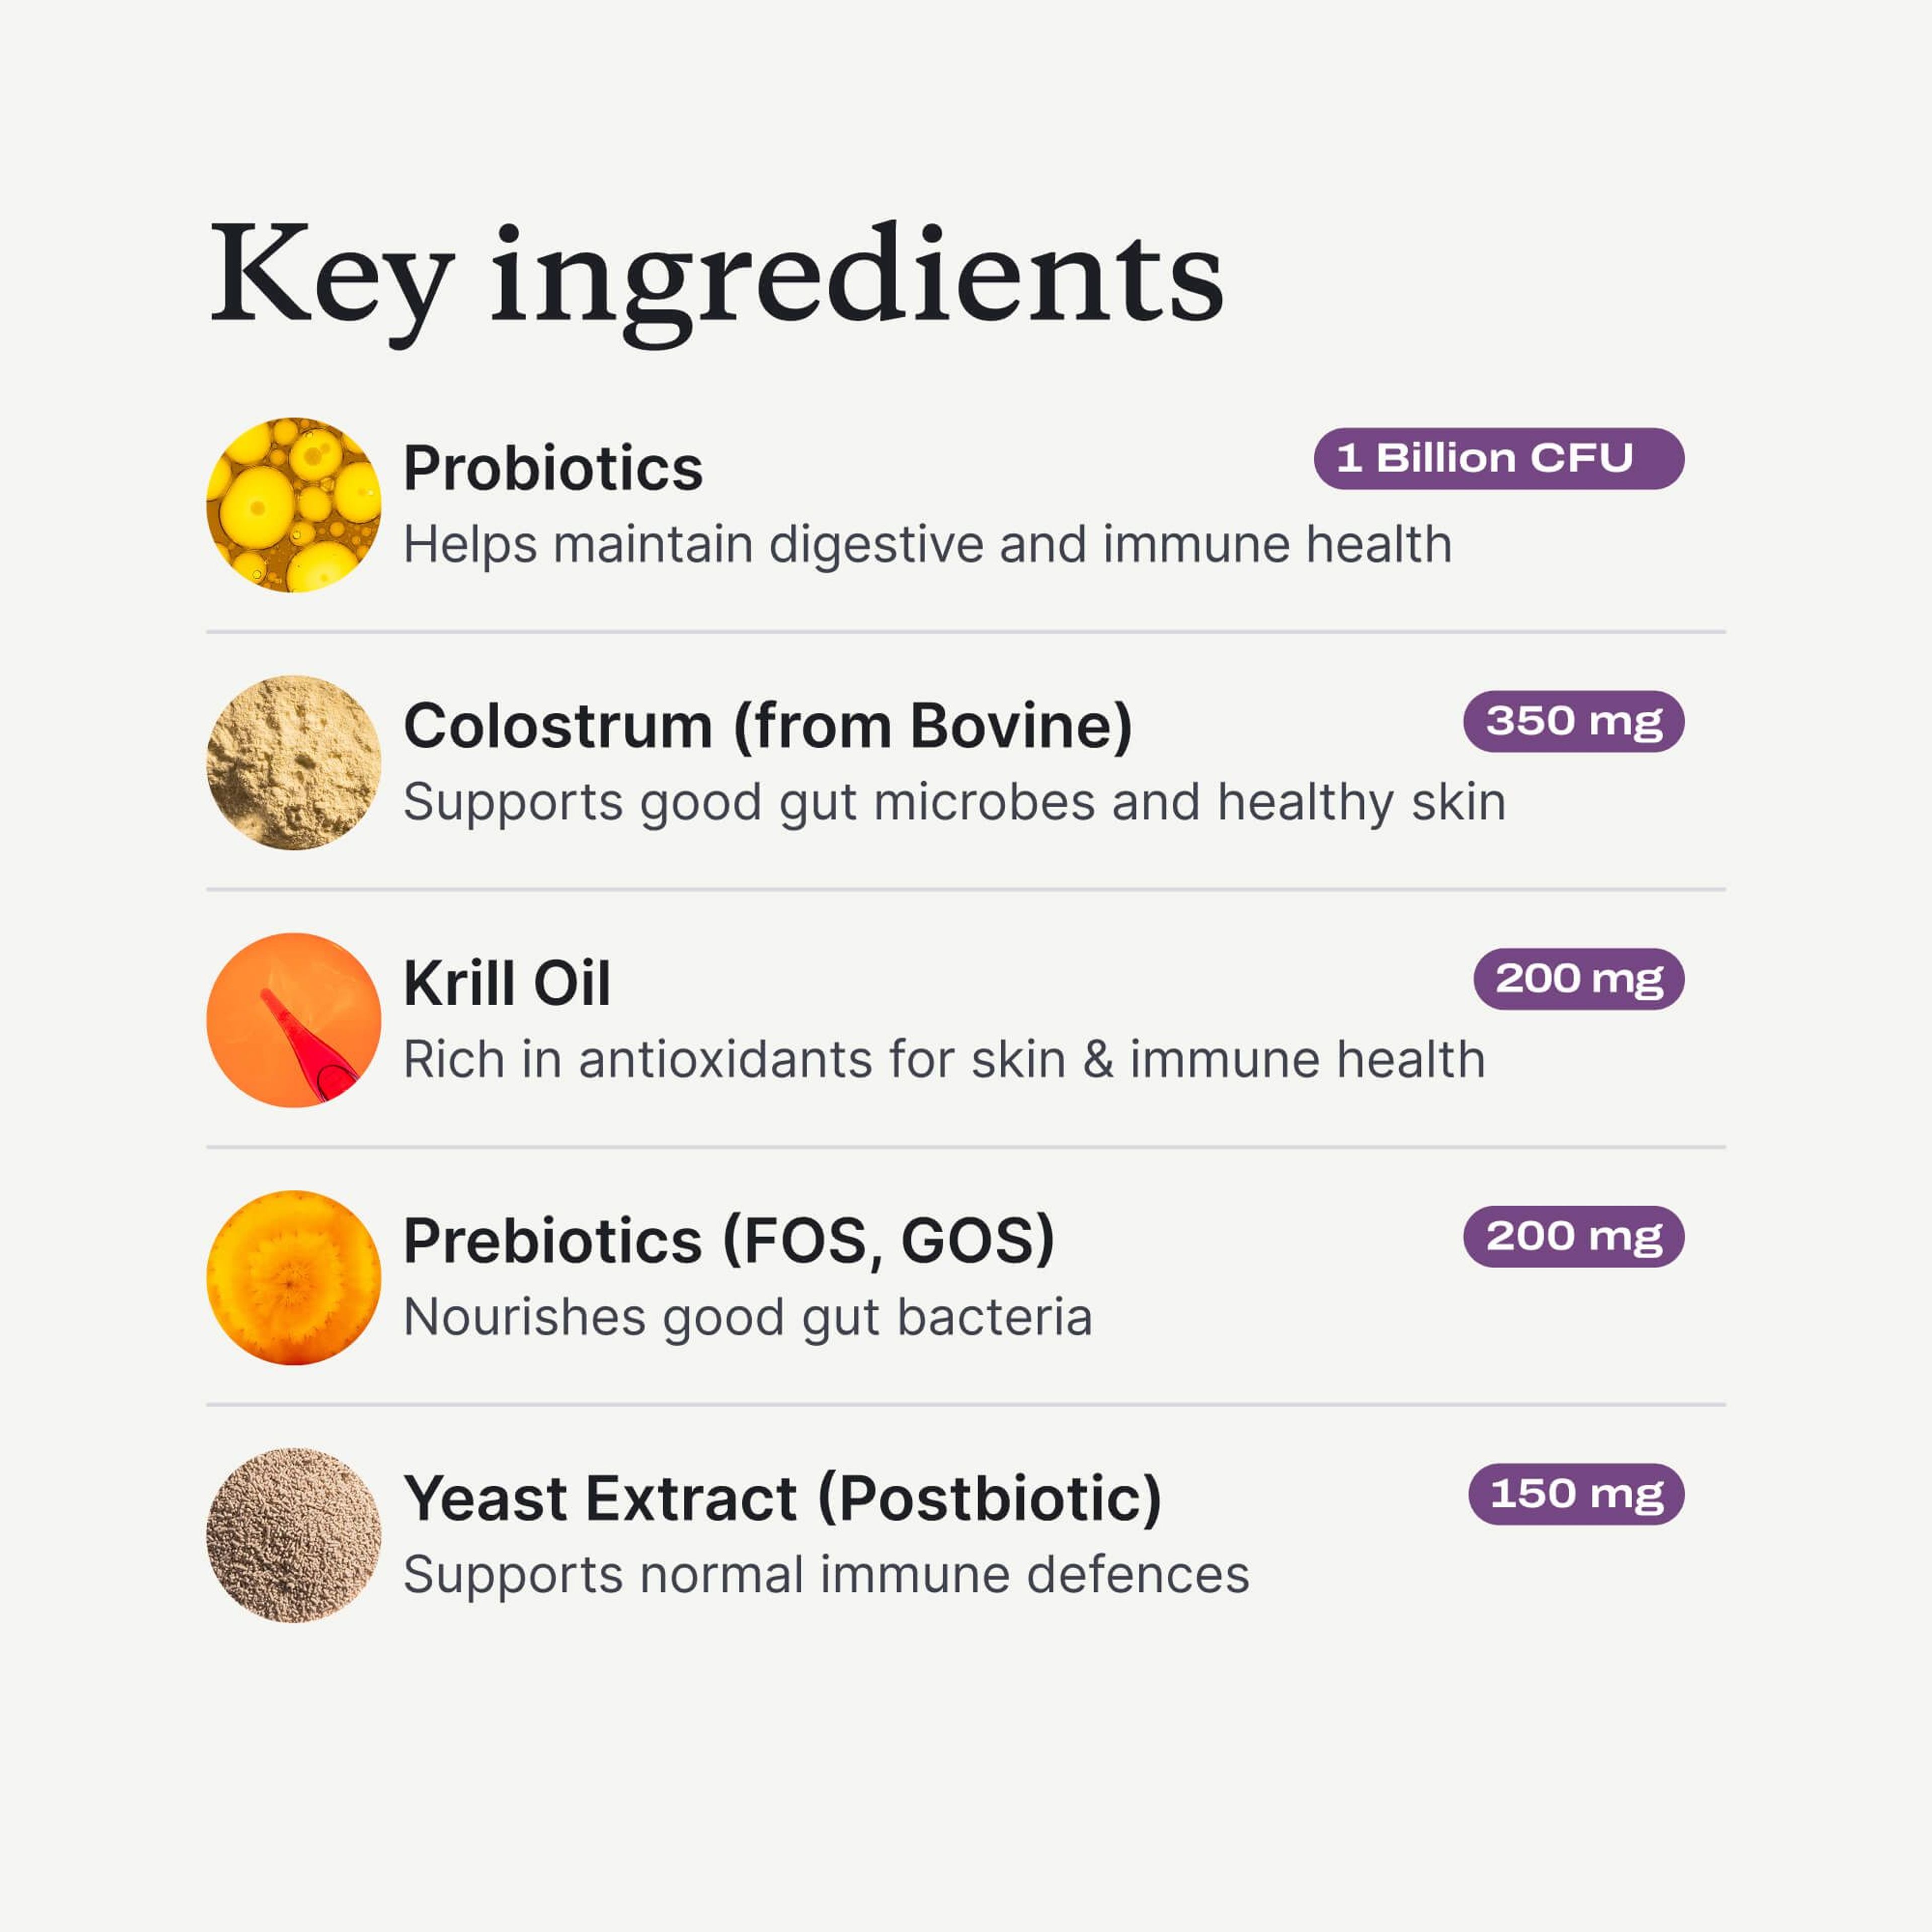Select the Probiotics heading text
The image size is (1932, 1932).
(552, 468)
